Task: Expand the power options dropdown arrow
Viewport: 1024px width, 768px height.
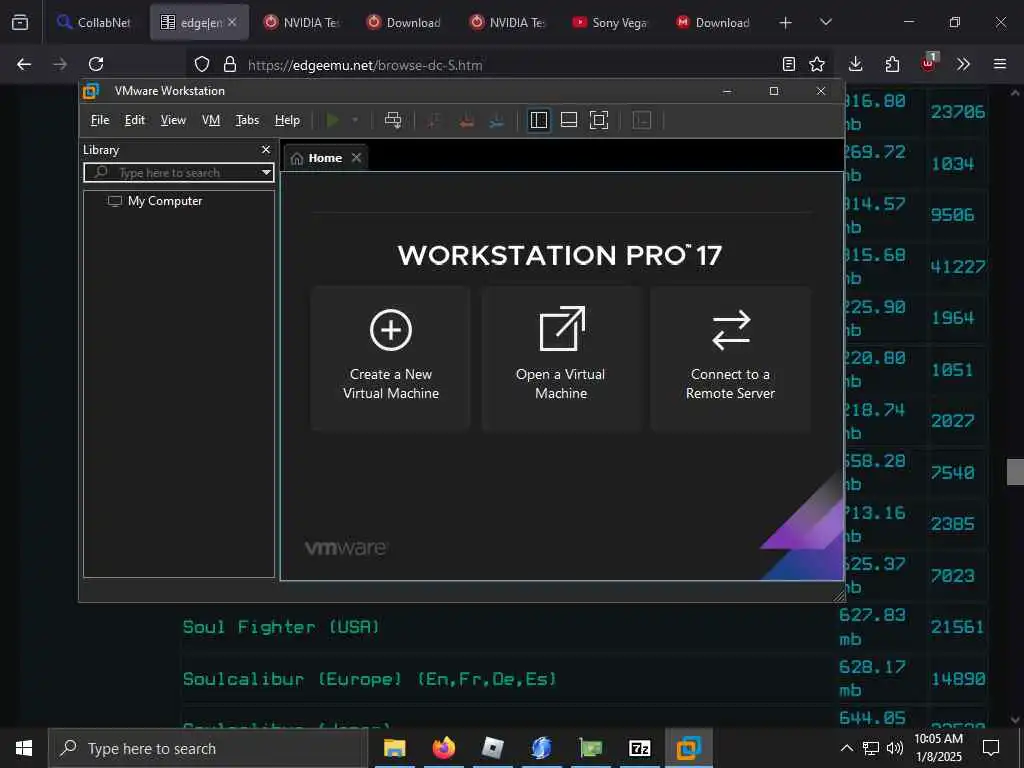Action: point(355,120)
